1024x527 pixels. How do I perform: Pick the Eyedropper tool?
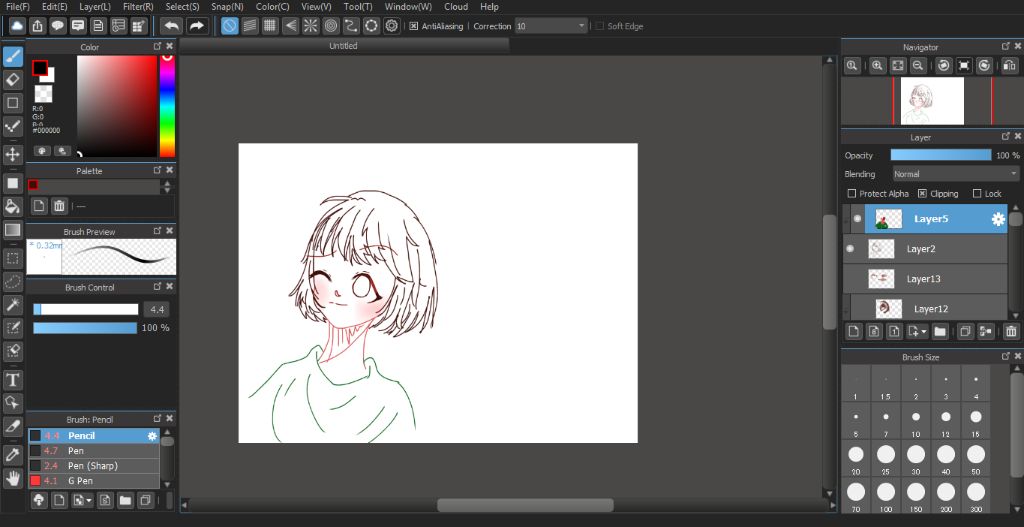[x=12, y=455]
